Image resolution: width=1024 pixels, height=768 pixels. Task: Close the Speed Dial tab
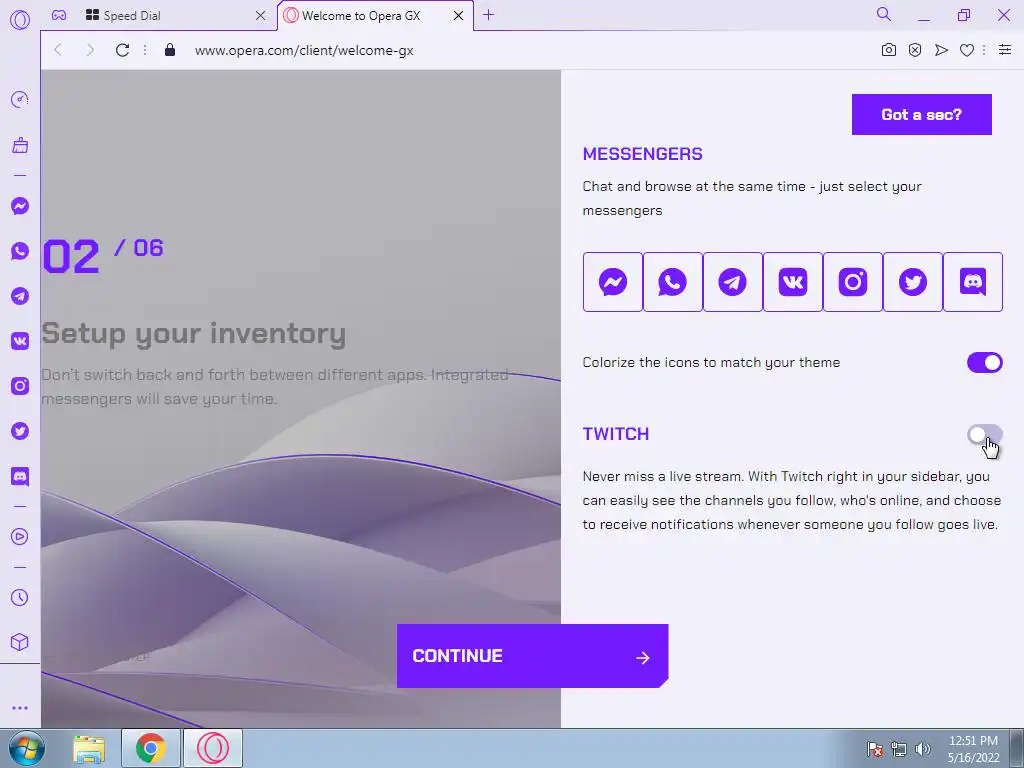click(x=261, y=16)
